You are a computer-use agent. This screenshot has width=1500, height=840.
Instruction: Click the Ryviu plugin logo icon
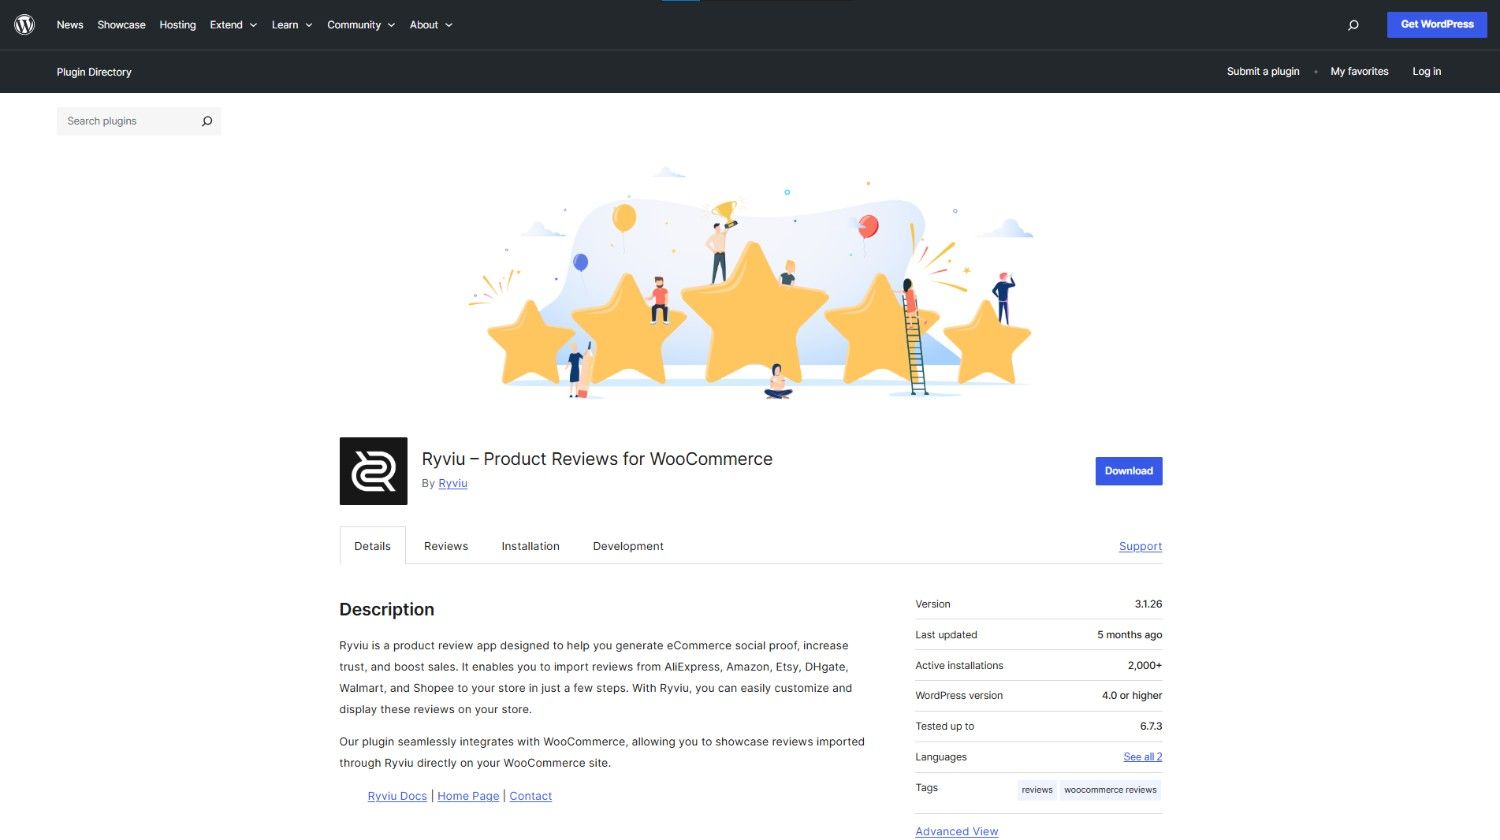click(373, 471)
